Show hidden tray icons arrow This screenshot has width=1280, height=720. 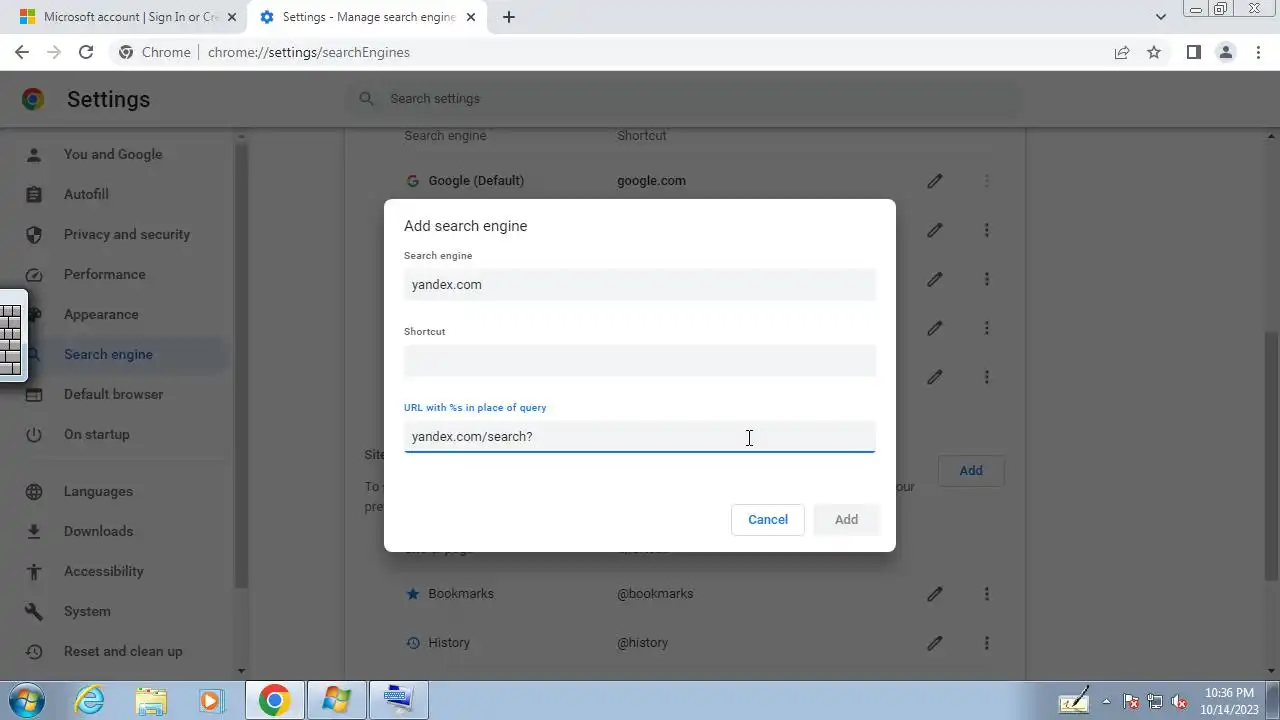1106,701
